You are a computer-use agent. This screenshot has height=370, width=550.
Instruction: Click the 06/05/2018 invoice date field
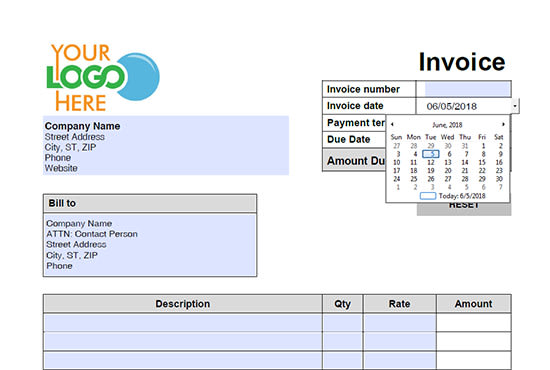[x=464, y=106]
